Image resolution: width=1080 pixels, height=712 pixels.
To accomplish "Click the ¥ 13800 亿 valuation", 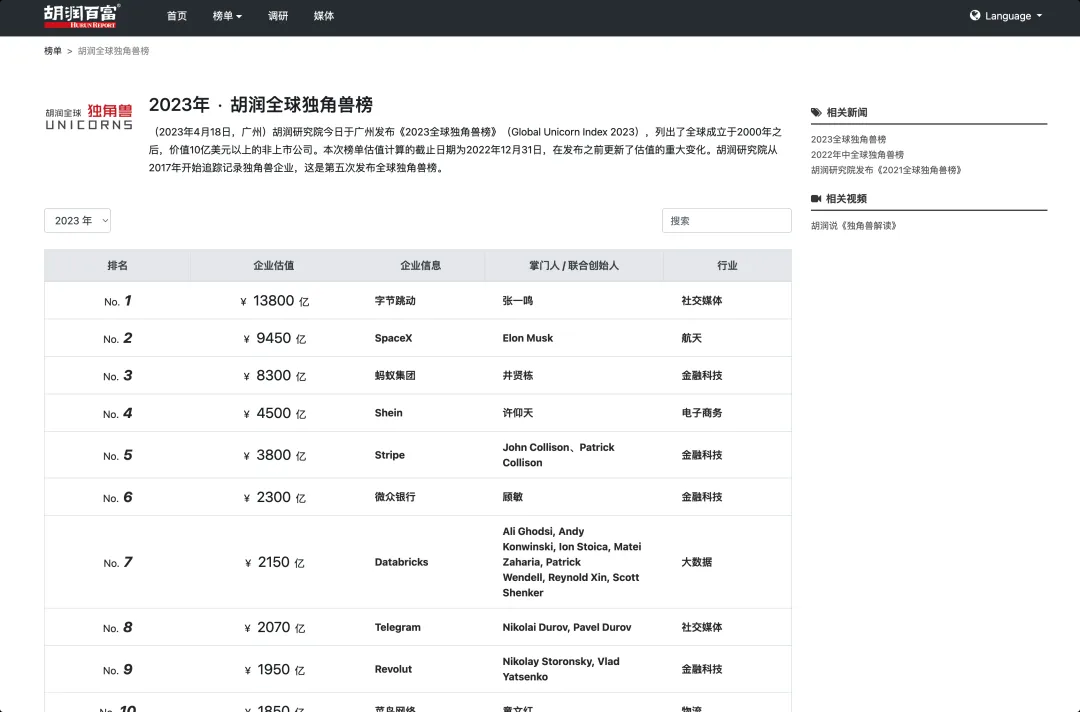I will 275,301.
